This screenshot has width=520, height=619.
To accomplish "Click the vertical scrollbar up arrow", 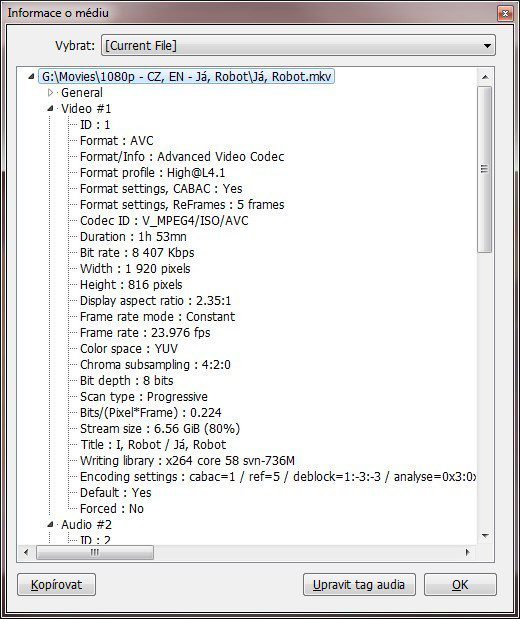I will (x=485, y=77).
